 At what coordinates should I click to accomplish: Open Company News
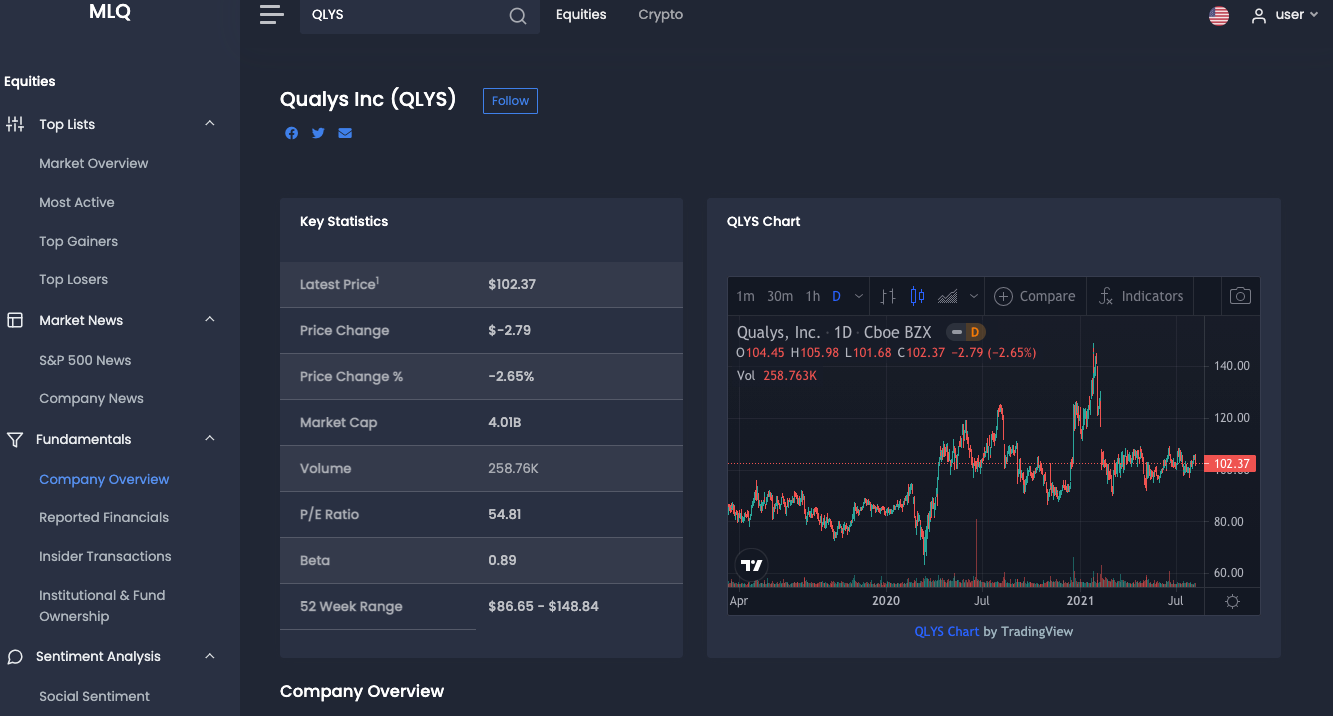tap(92, 399)
